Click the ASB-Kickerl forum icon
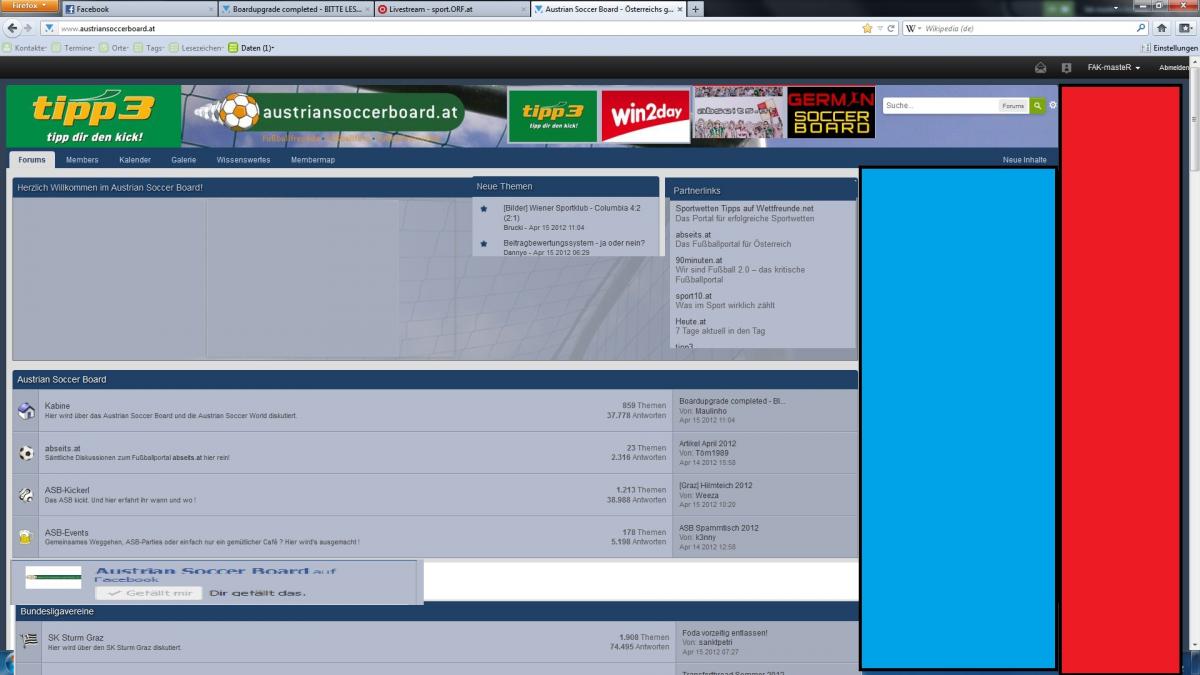The height and width of the screenshot is (675, 1200). [x=26, y=495]
